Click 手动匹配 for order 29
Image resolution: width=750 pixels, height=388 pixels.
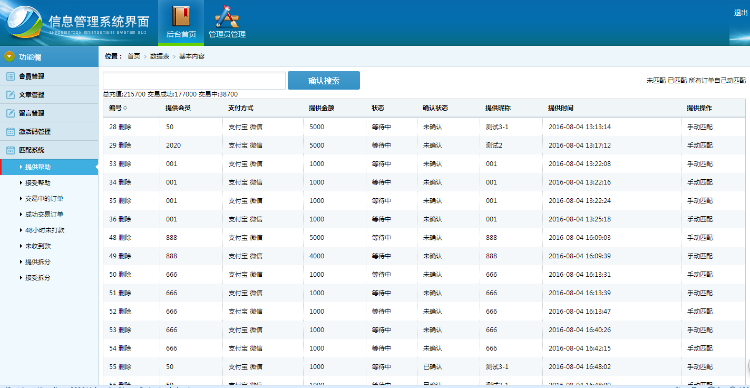click(x=700, y=145)
